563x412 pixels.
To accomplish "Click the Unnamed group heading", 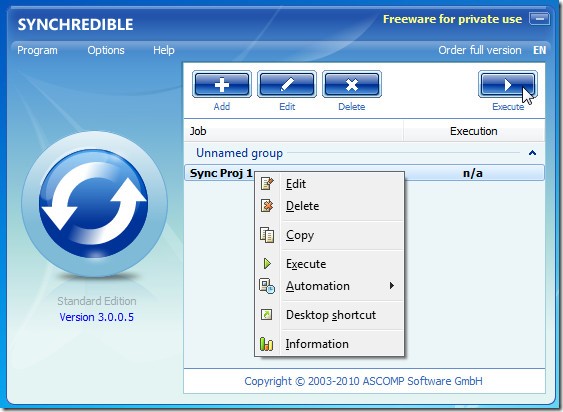I will 239,153.
